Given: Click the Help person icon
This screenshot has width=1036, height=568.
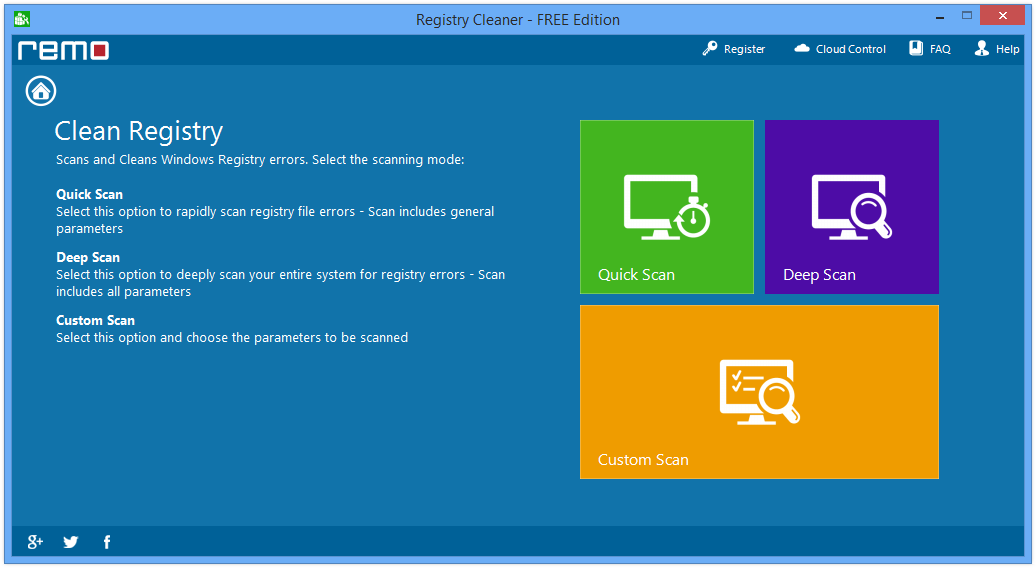Looking at the screenshot, I should click(982, 48).
